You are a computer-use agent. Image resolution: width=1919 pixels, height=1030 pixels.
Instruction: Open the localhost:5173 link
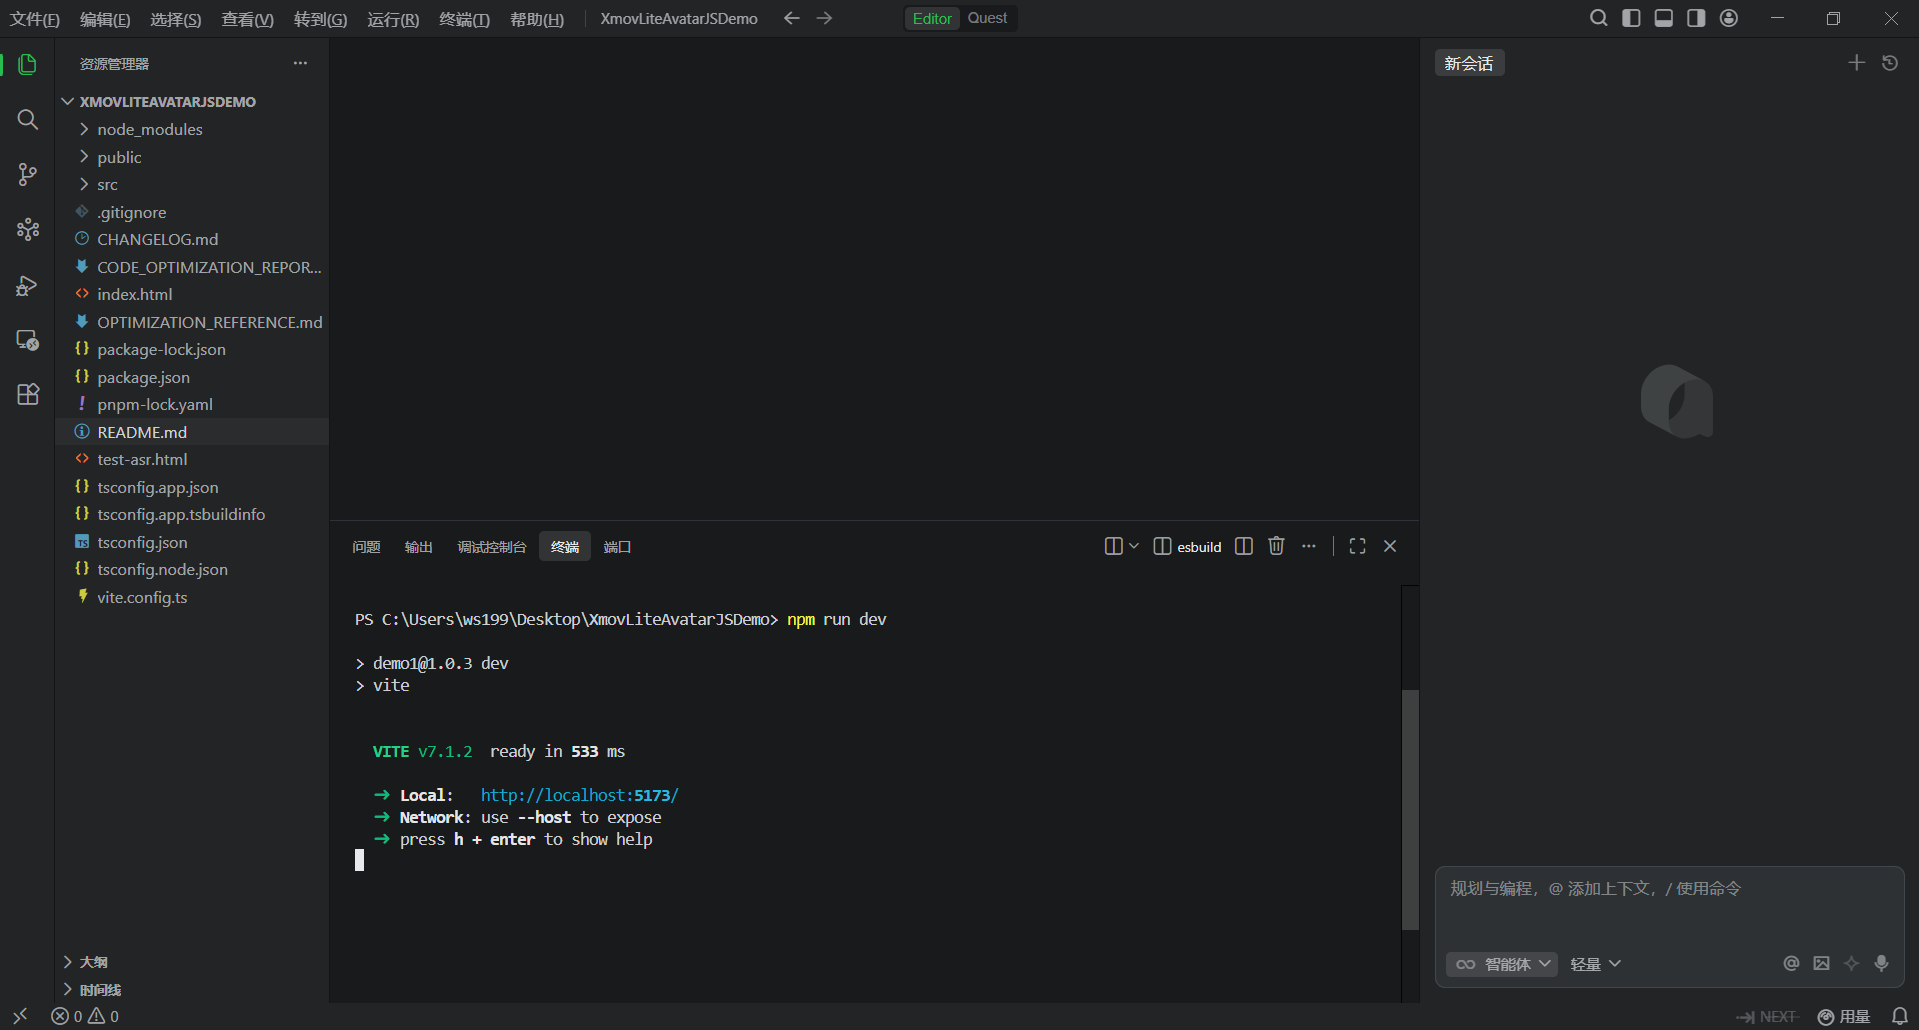pyautogui.click(x=580, y=795)
